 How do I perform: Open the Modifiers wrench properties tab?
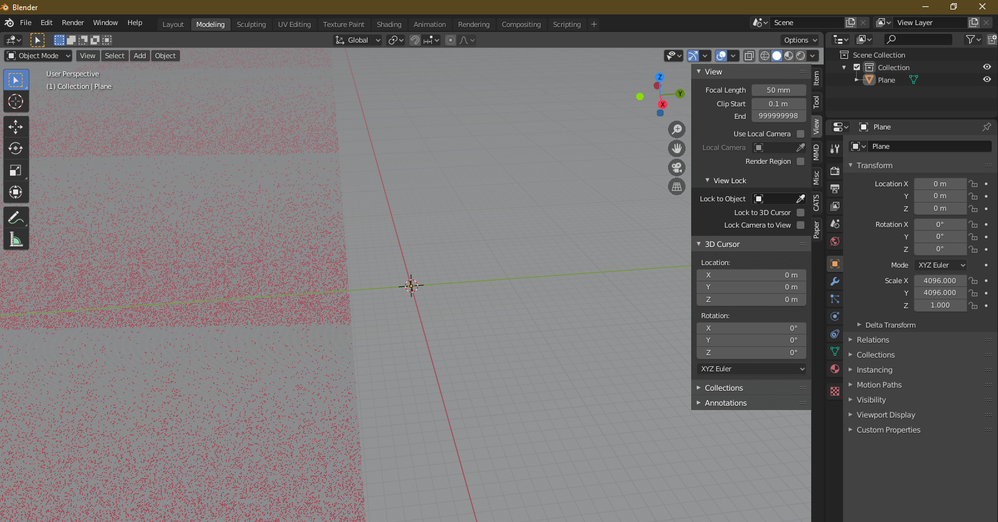point(834,281)
